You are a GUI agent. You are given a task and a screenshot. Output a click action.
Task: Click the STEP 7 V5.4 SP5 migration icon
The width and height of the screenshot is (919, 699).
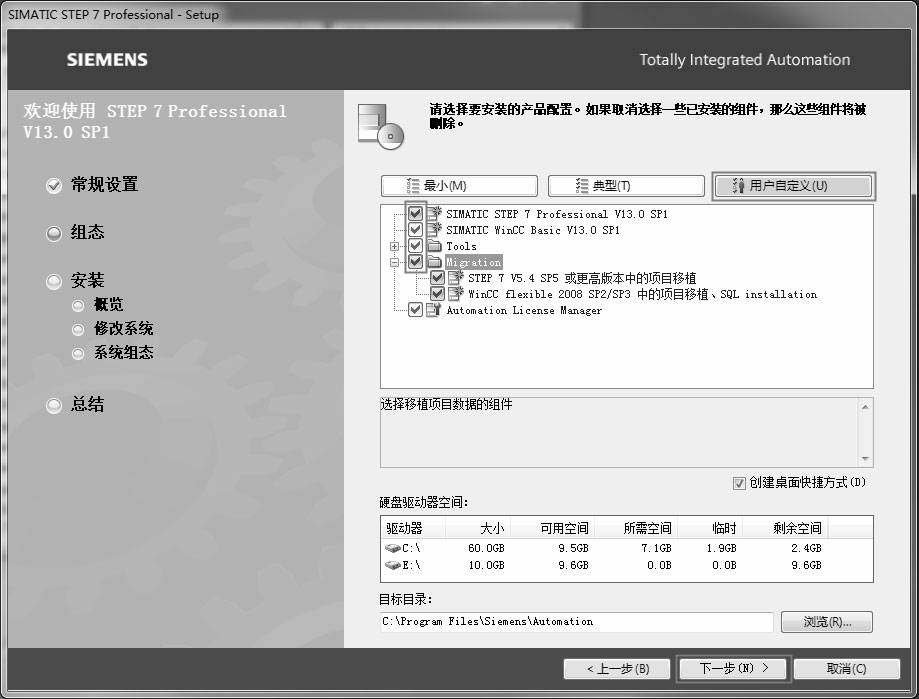456,277
